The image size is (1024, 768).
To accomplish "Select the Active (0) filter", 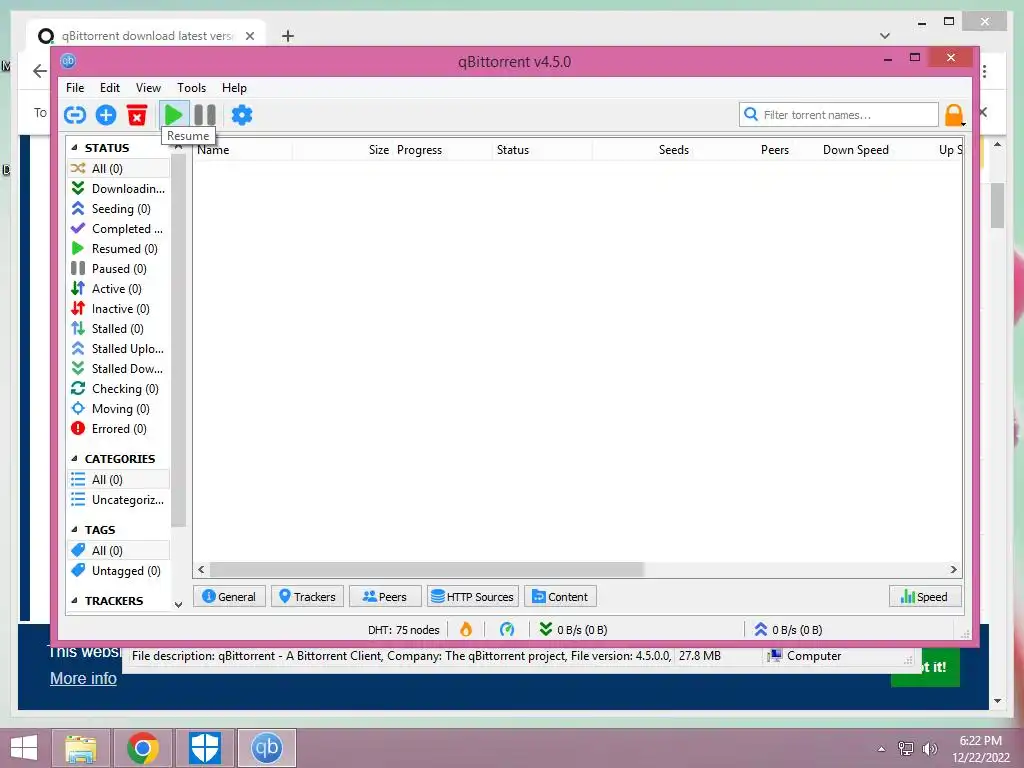I will pos(118,289).
